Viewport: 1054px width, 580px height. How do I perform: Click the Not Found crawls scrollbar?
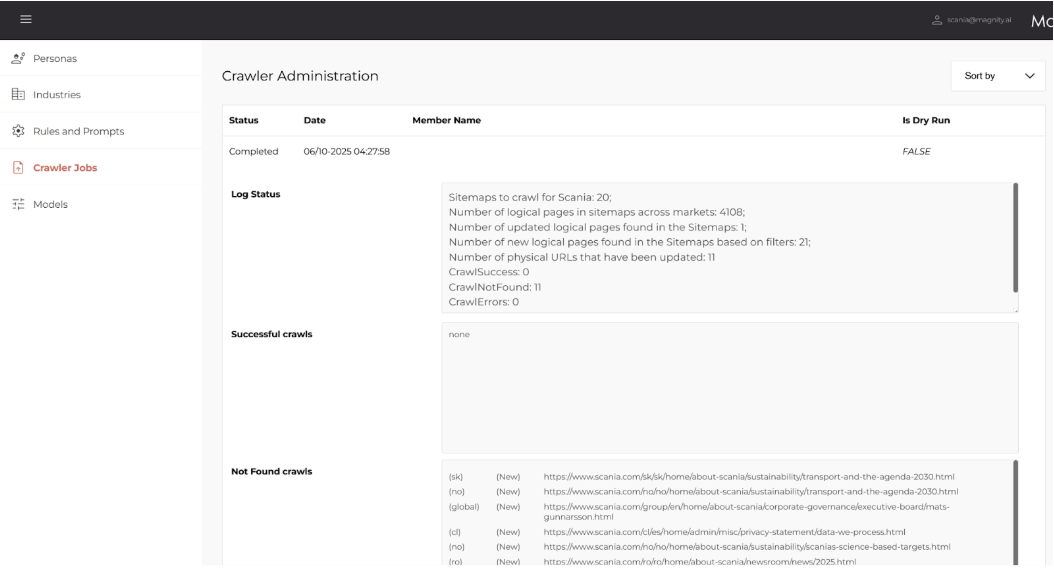1015,510
